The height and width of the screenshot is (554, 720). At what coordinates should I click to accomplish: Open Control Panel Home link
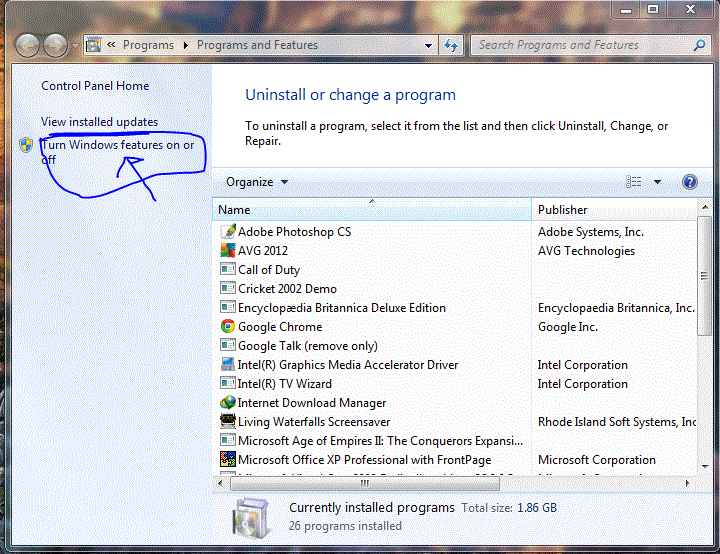(95, 86)
